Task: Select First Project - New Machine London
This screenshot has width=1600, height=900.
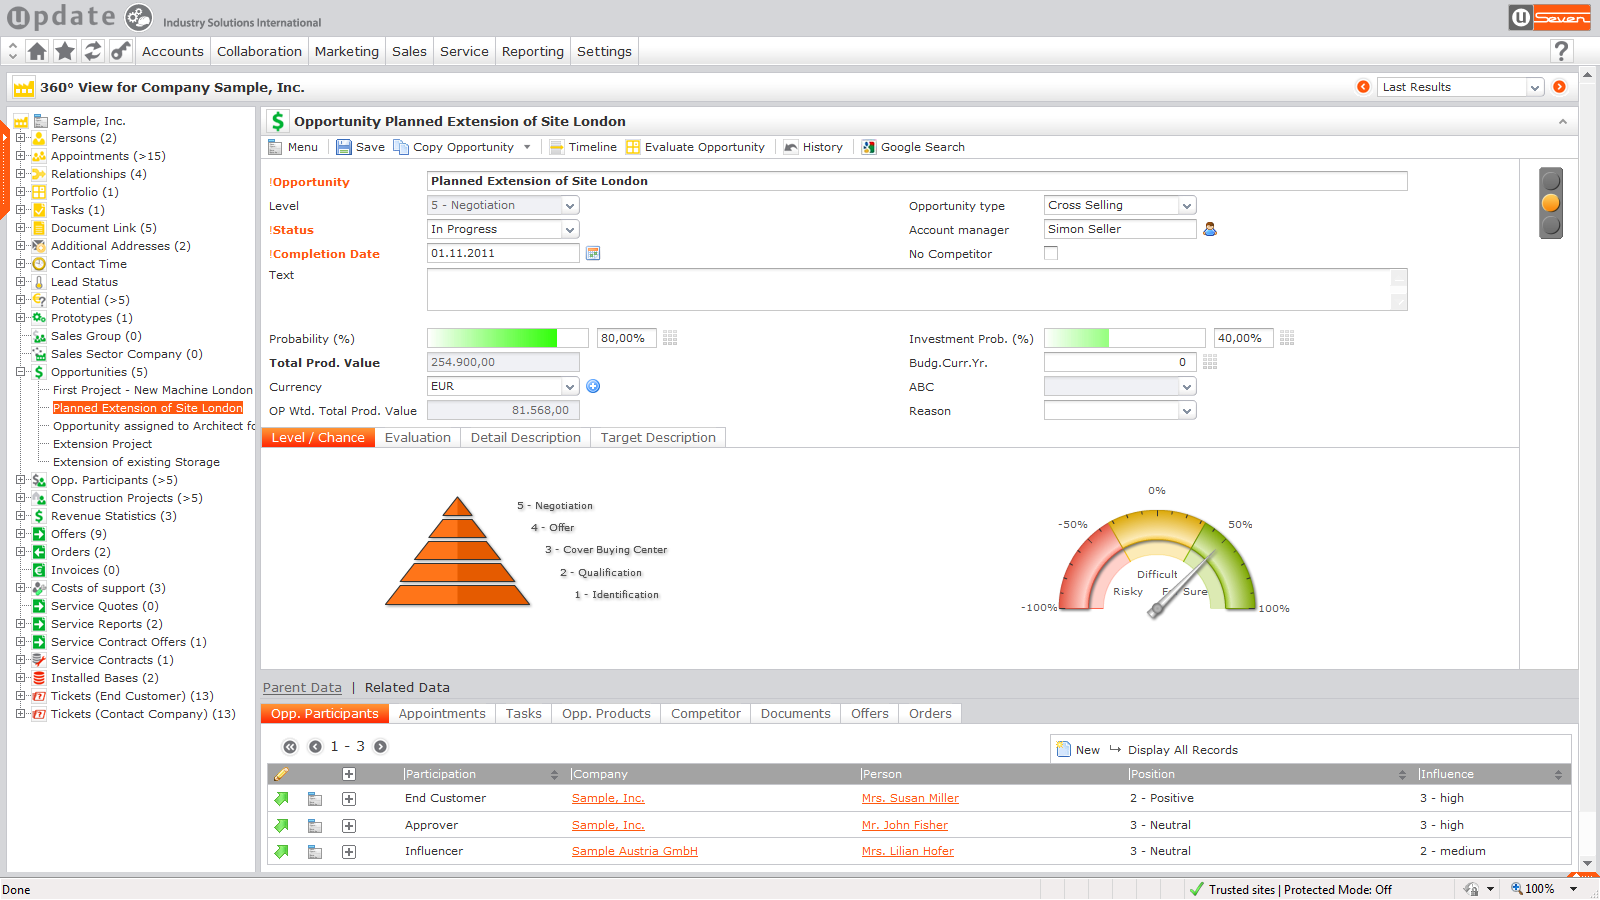Action: tap(153, 390)
